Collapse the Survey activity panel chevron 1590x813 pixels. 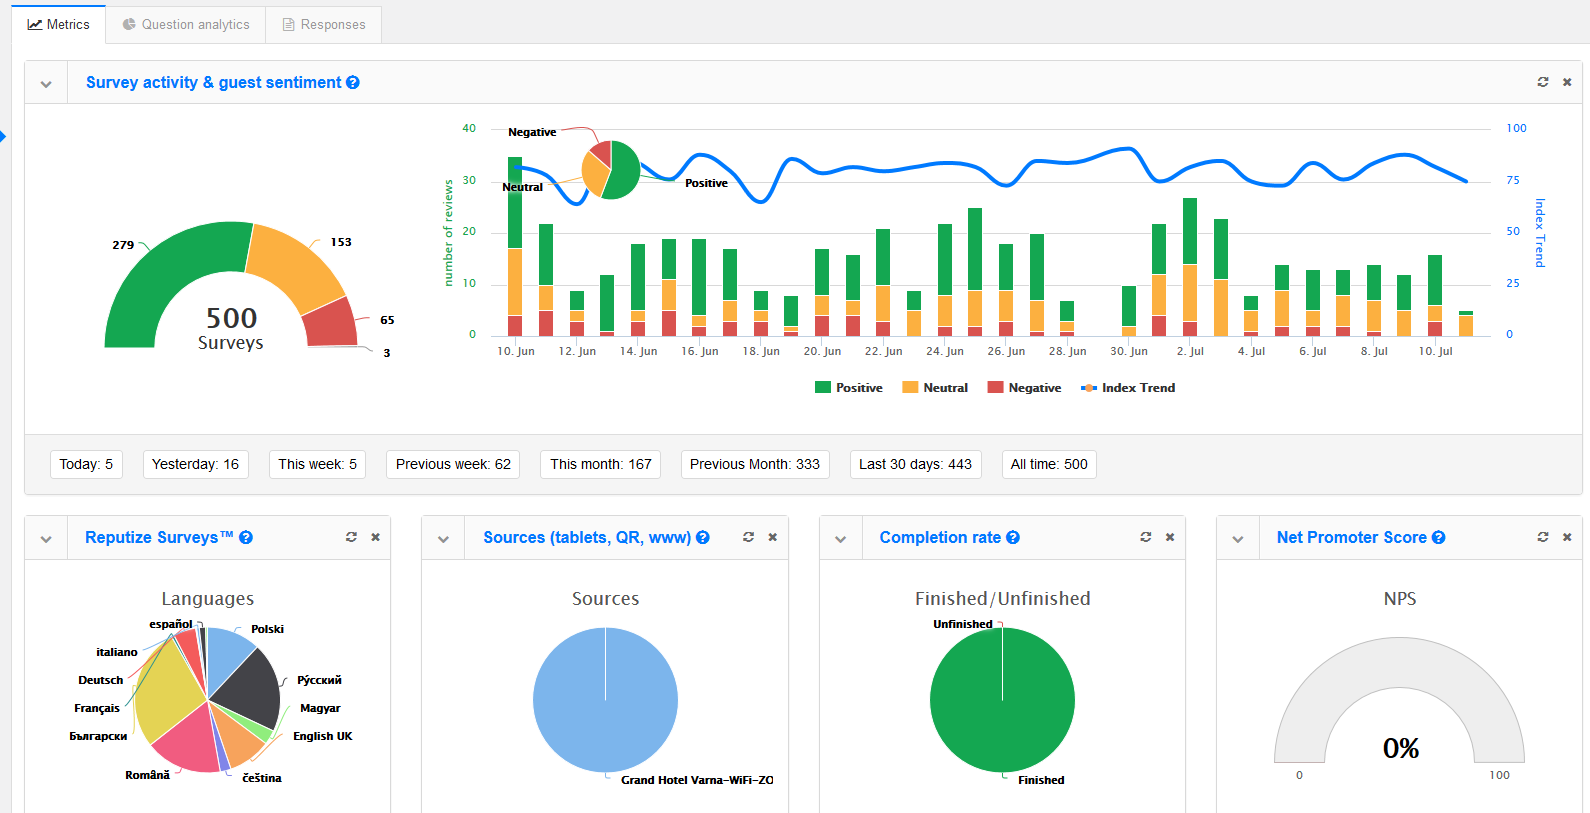click(46, 84)
